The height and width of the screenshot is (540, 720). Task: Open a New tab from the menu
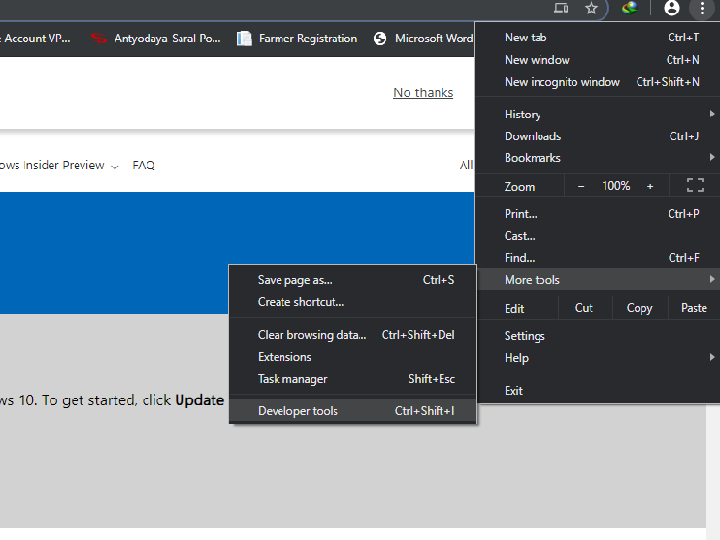pos(597,38)
